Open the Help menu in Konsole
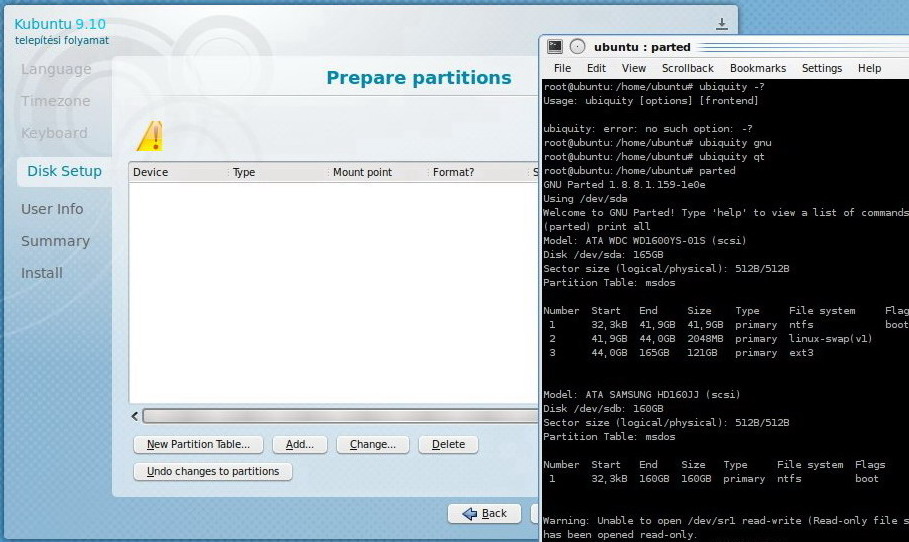Image resolution: width=909 pixels, height=542 pixels. tap(869, 68)
